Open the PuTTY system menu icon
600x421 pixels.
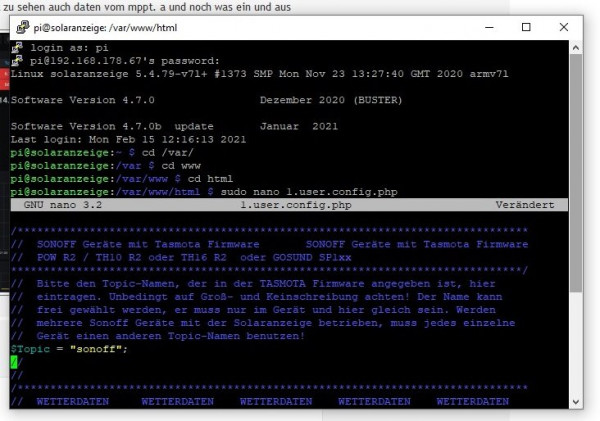coord(17,28)
